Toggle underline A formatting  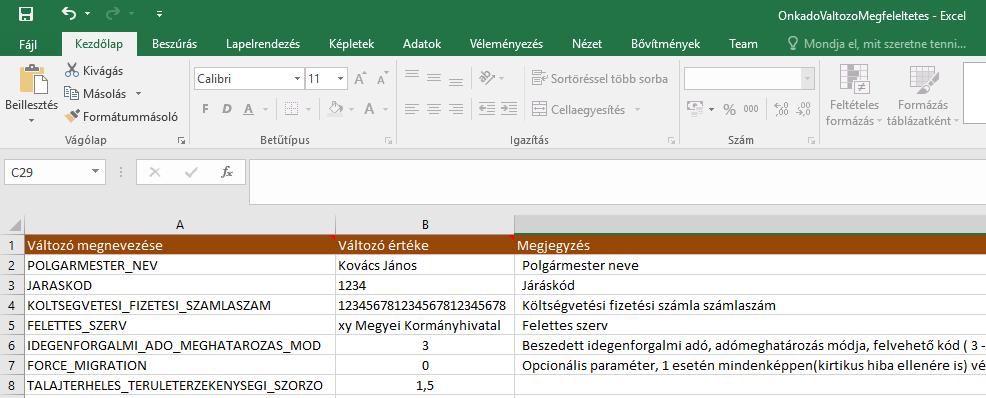(x=248, y=109)
